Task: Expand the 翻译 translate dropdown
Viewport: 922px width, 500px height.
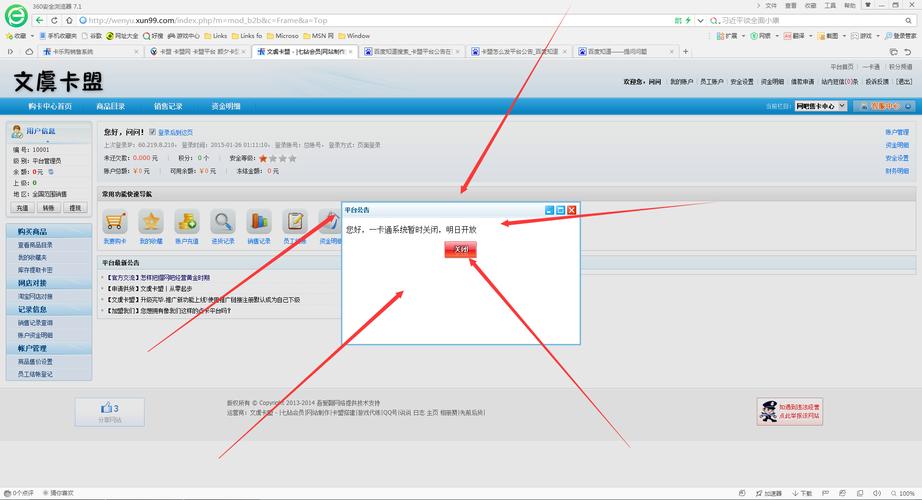Action: (x=811, y=36)
